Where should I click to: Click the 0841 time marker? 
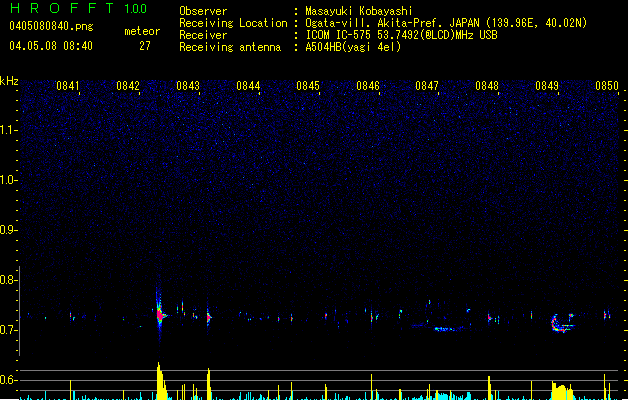68,86
